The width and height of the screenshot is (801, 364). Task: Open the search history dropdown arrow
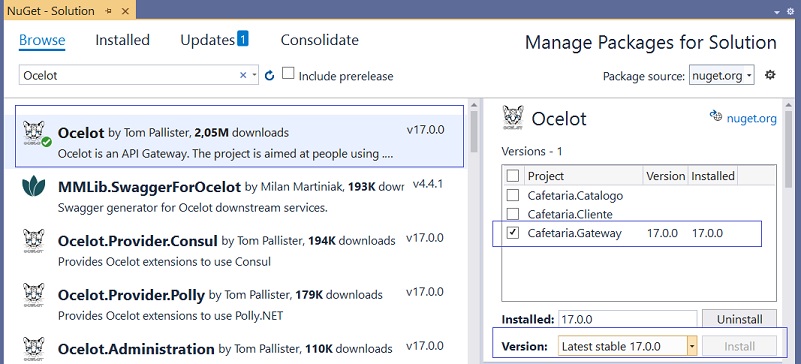(254, 75)
